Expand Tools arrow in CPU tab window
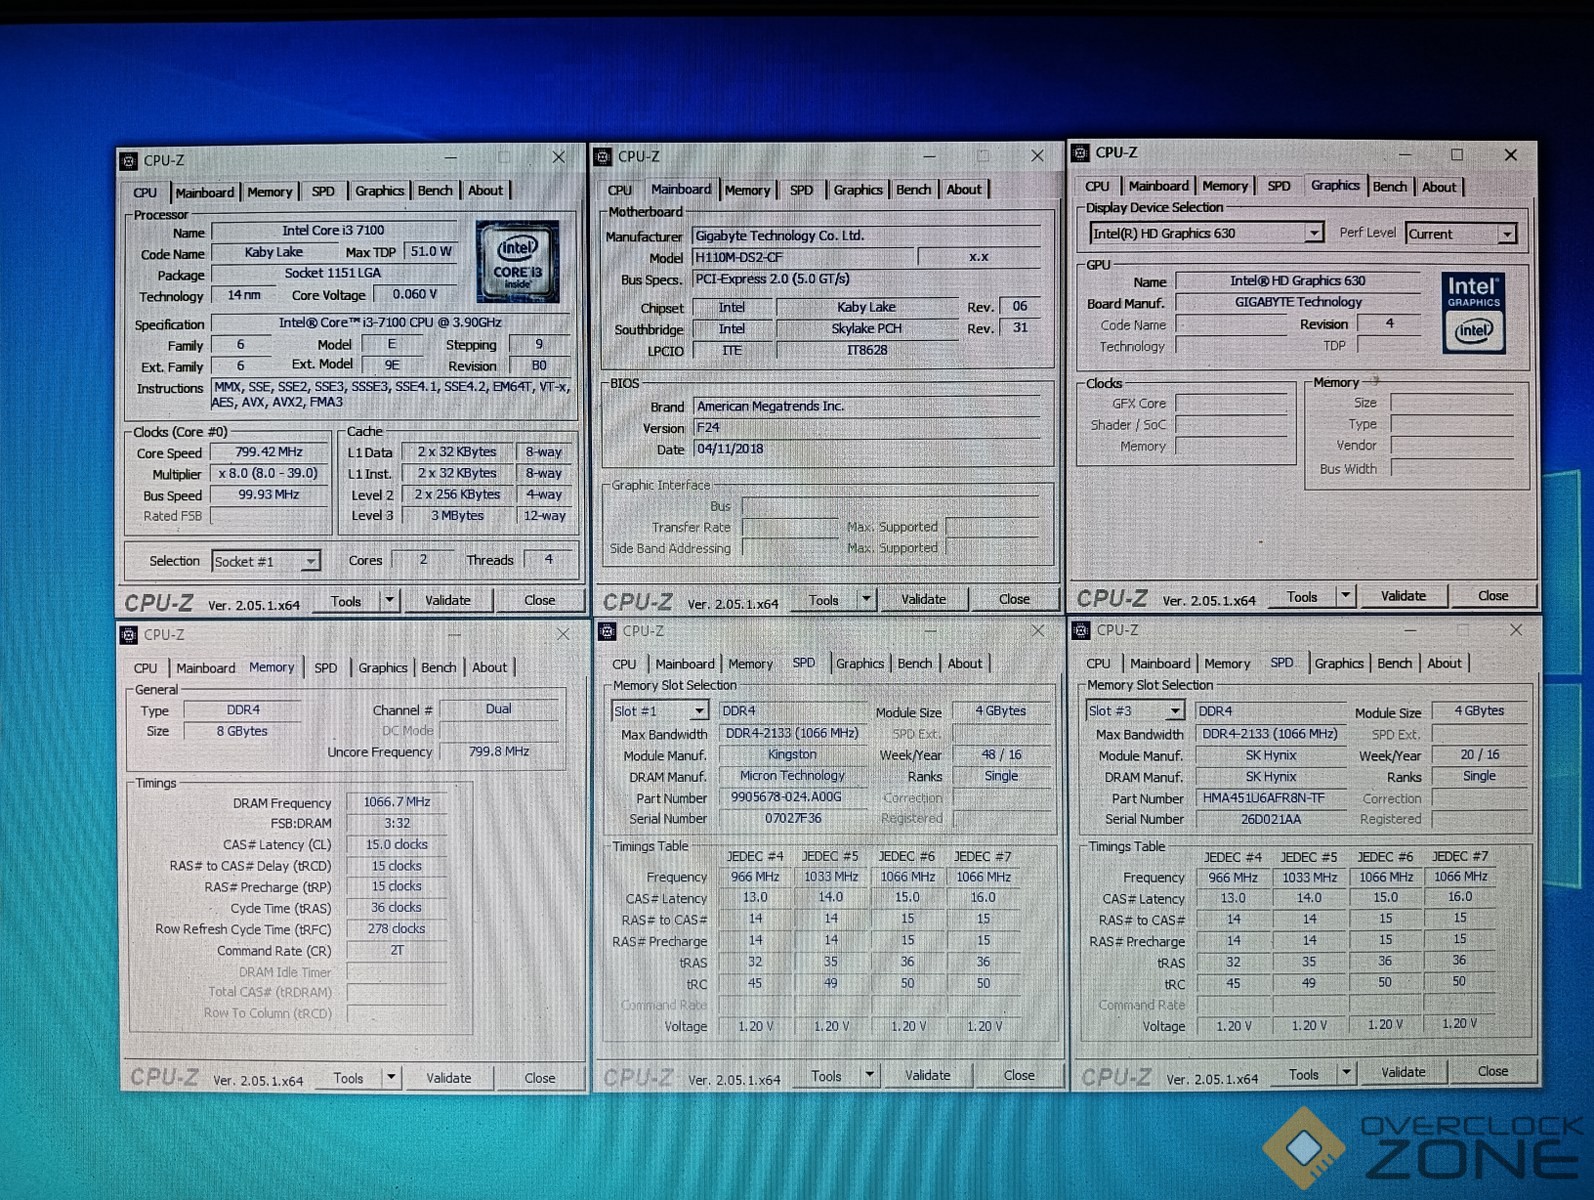 pos(390,601)
